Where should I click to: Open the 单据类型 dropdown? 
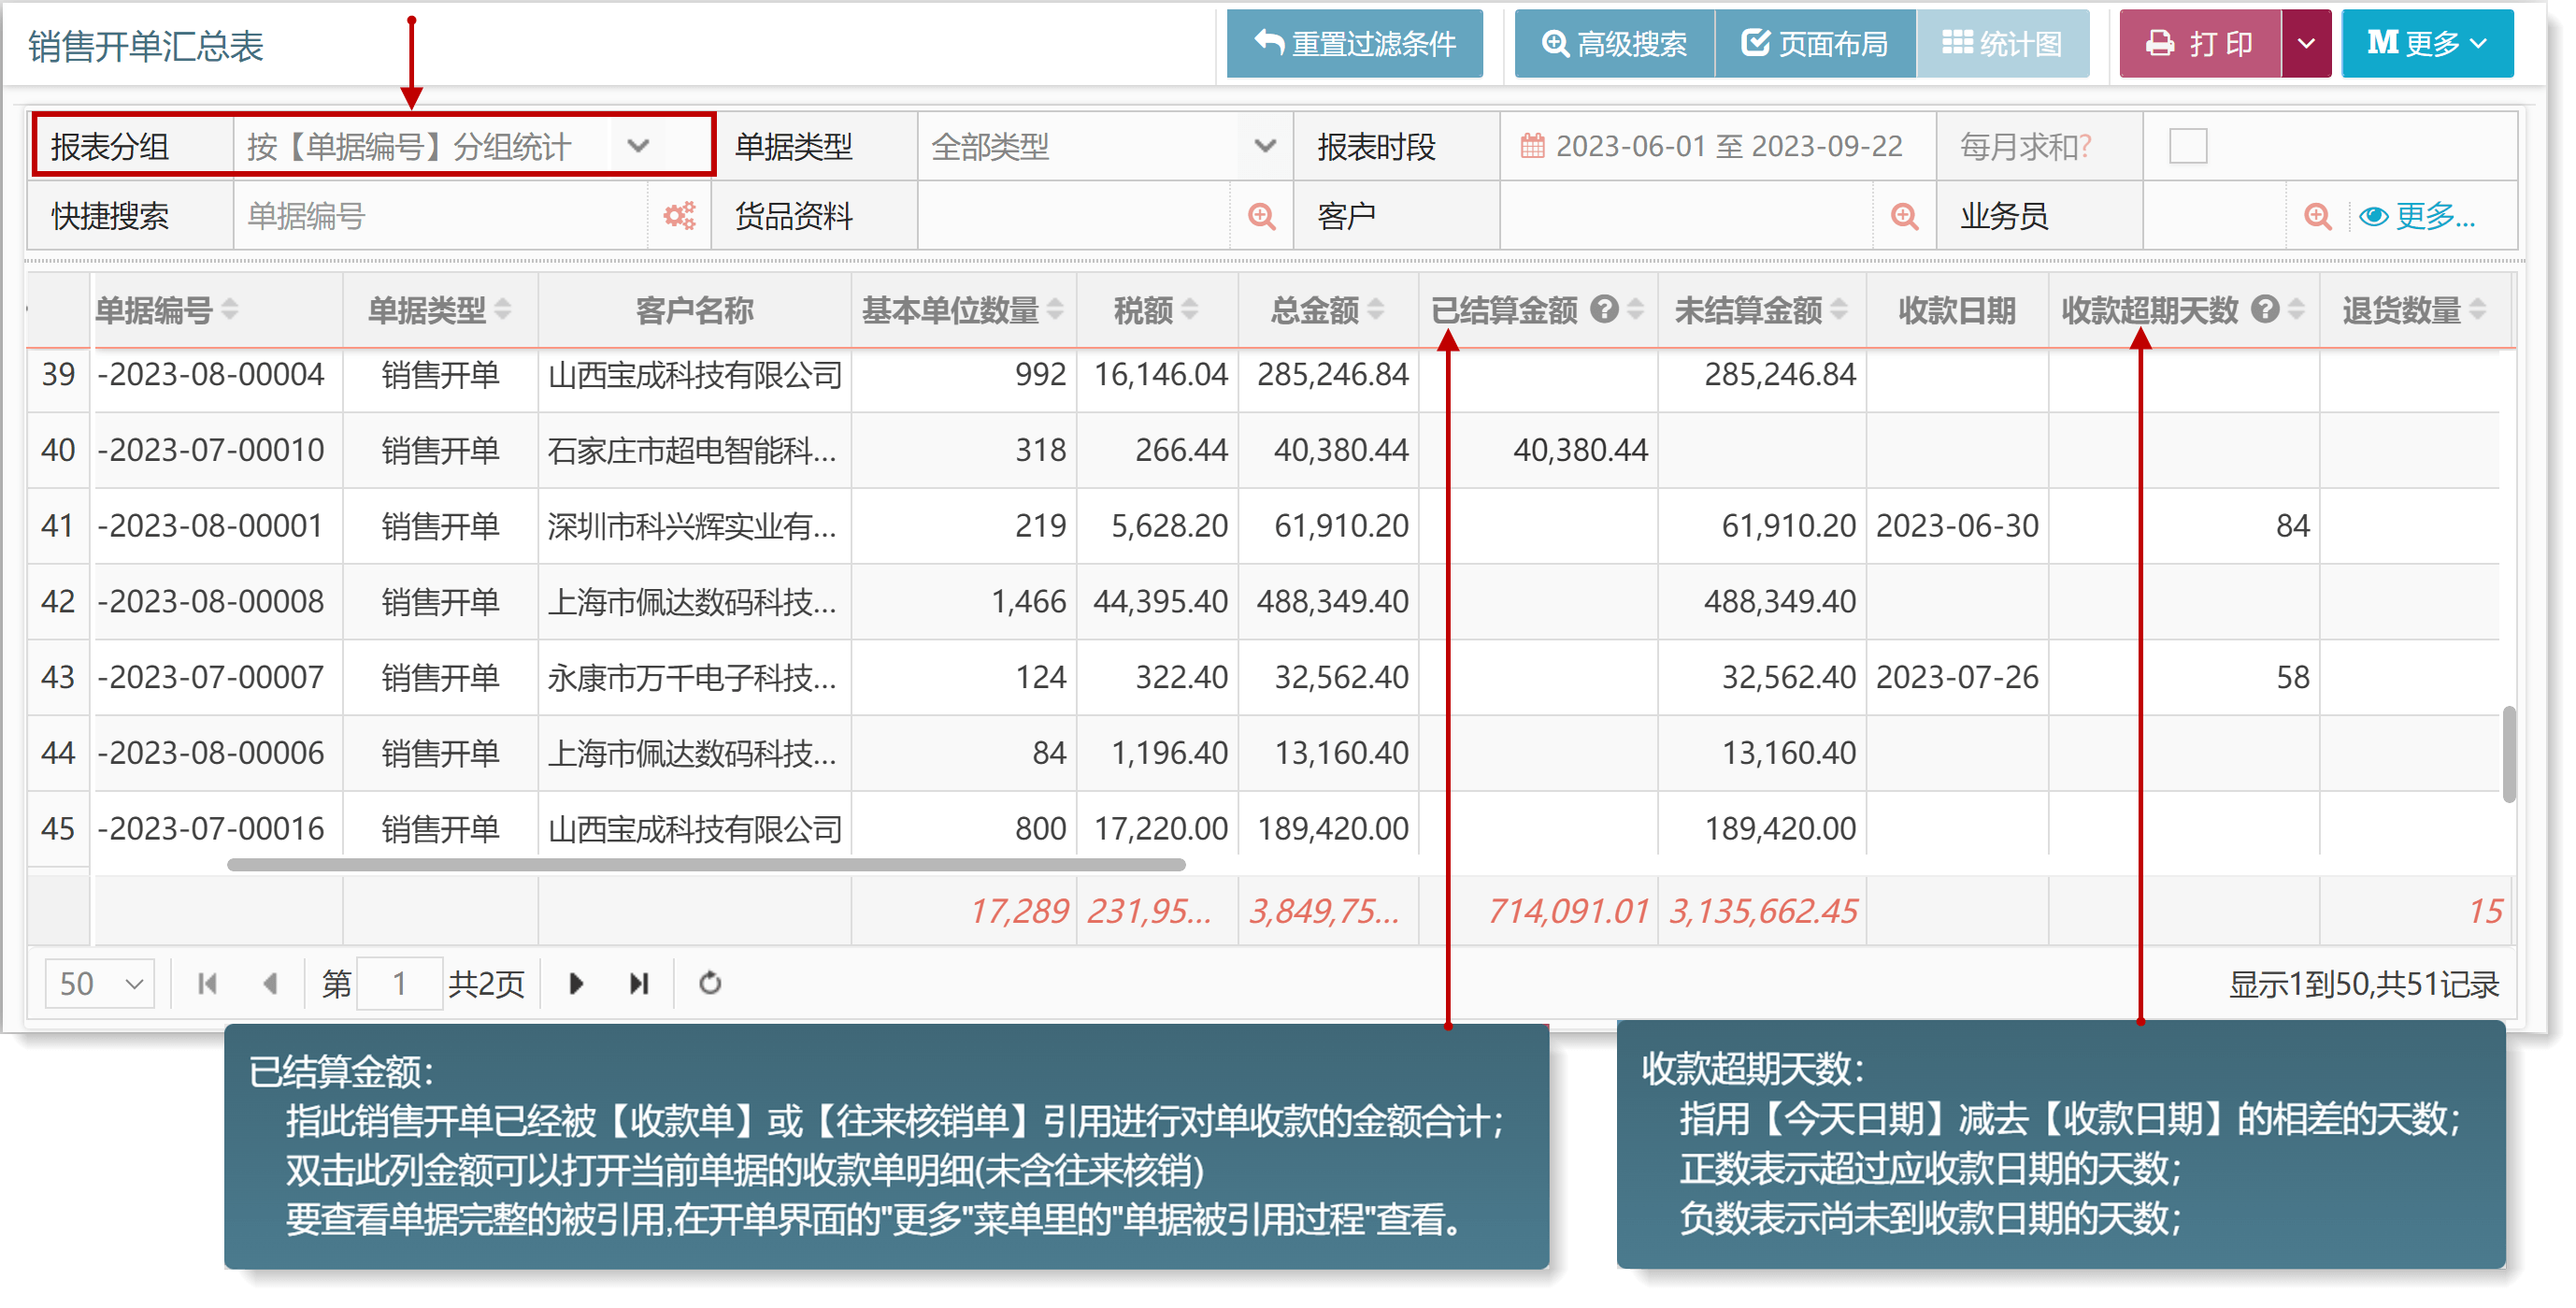1265,147
